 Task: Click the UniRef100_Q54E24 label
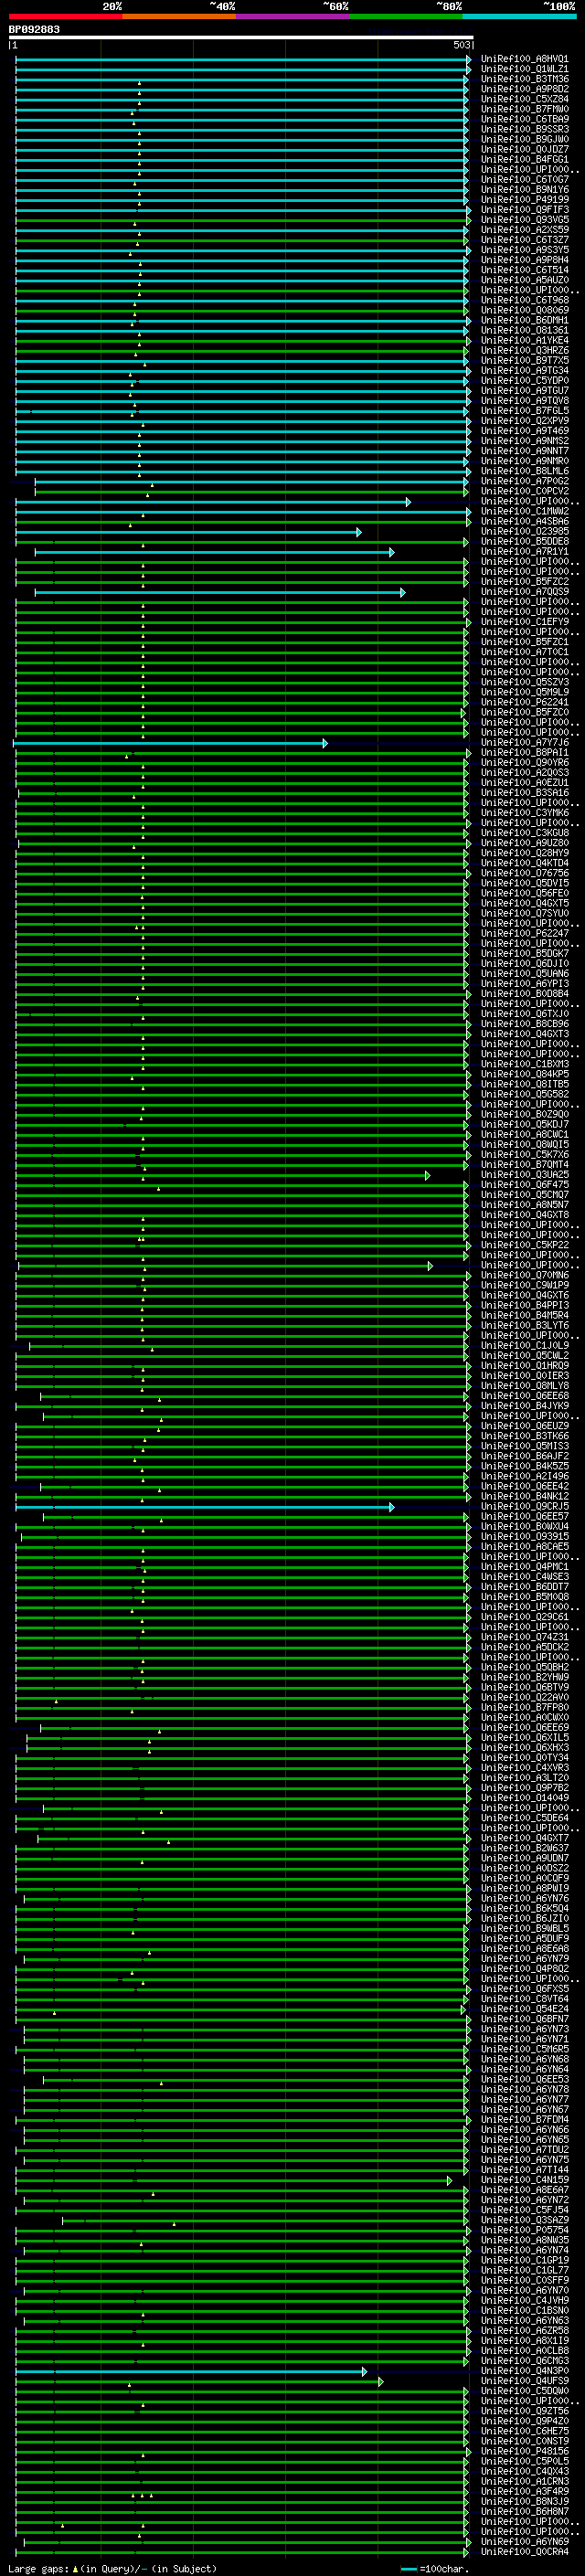tap(525, 2008)
